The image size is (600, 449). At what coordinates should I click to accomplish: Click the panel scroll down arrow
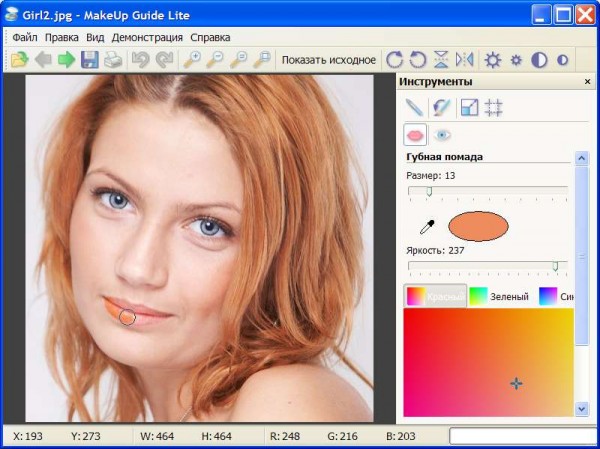[x=582, y=409]
